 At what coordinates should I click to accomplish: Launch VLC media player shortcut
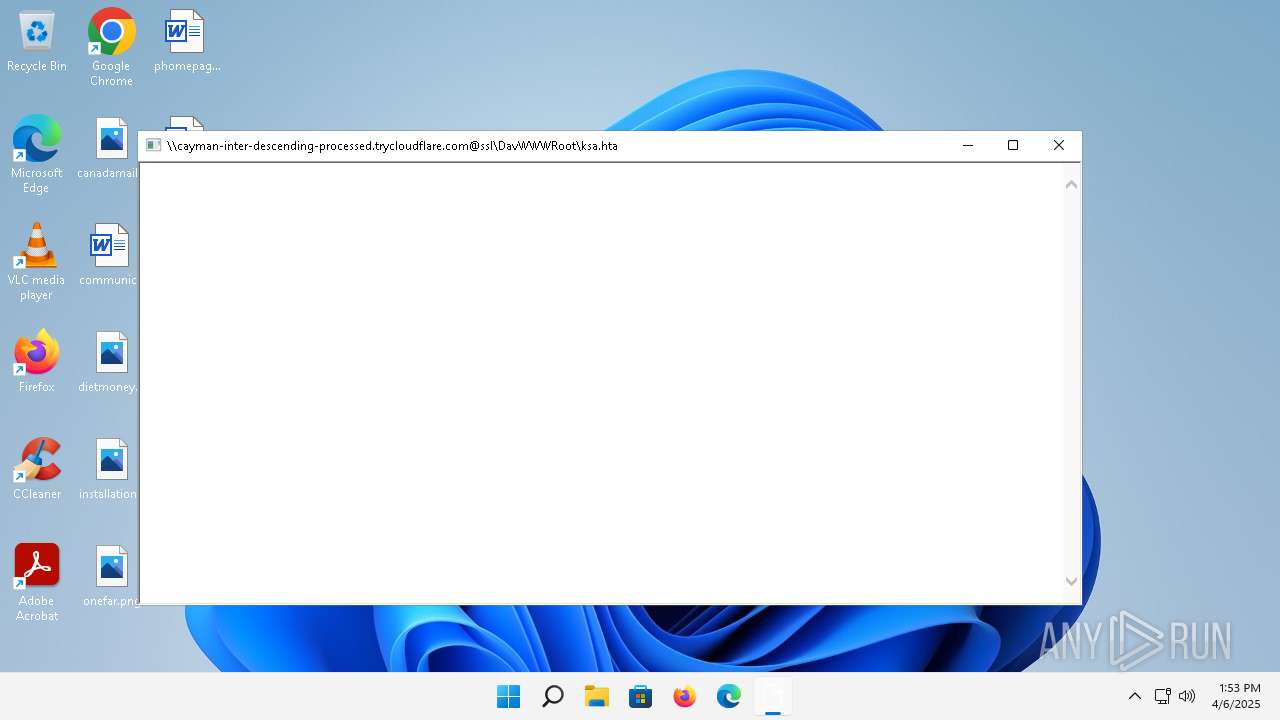coord(37,261)
